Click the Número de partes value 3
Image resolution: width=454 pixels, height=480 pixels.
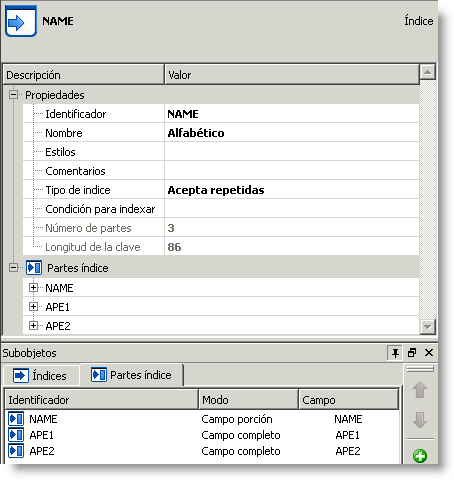pos(292,228)
